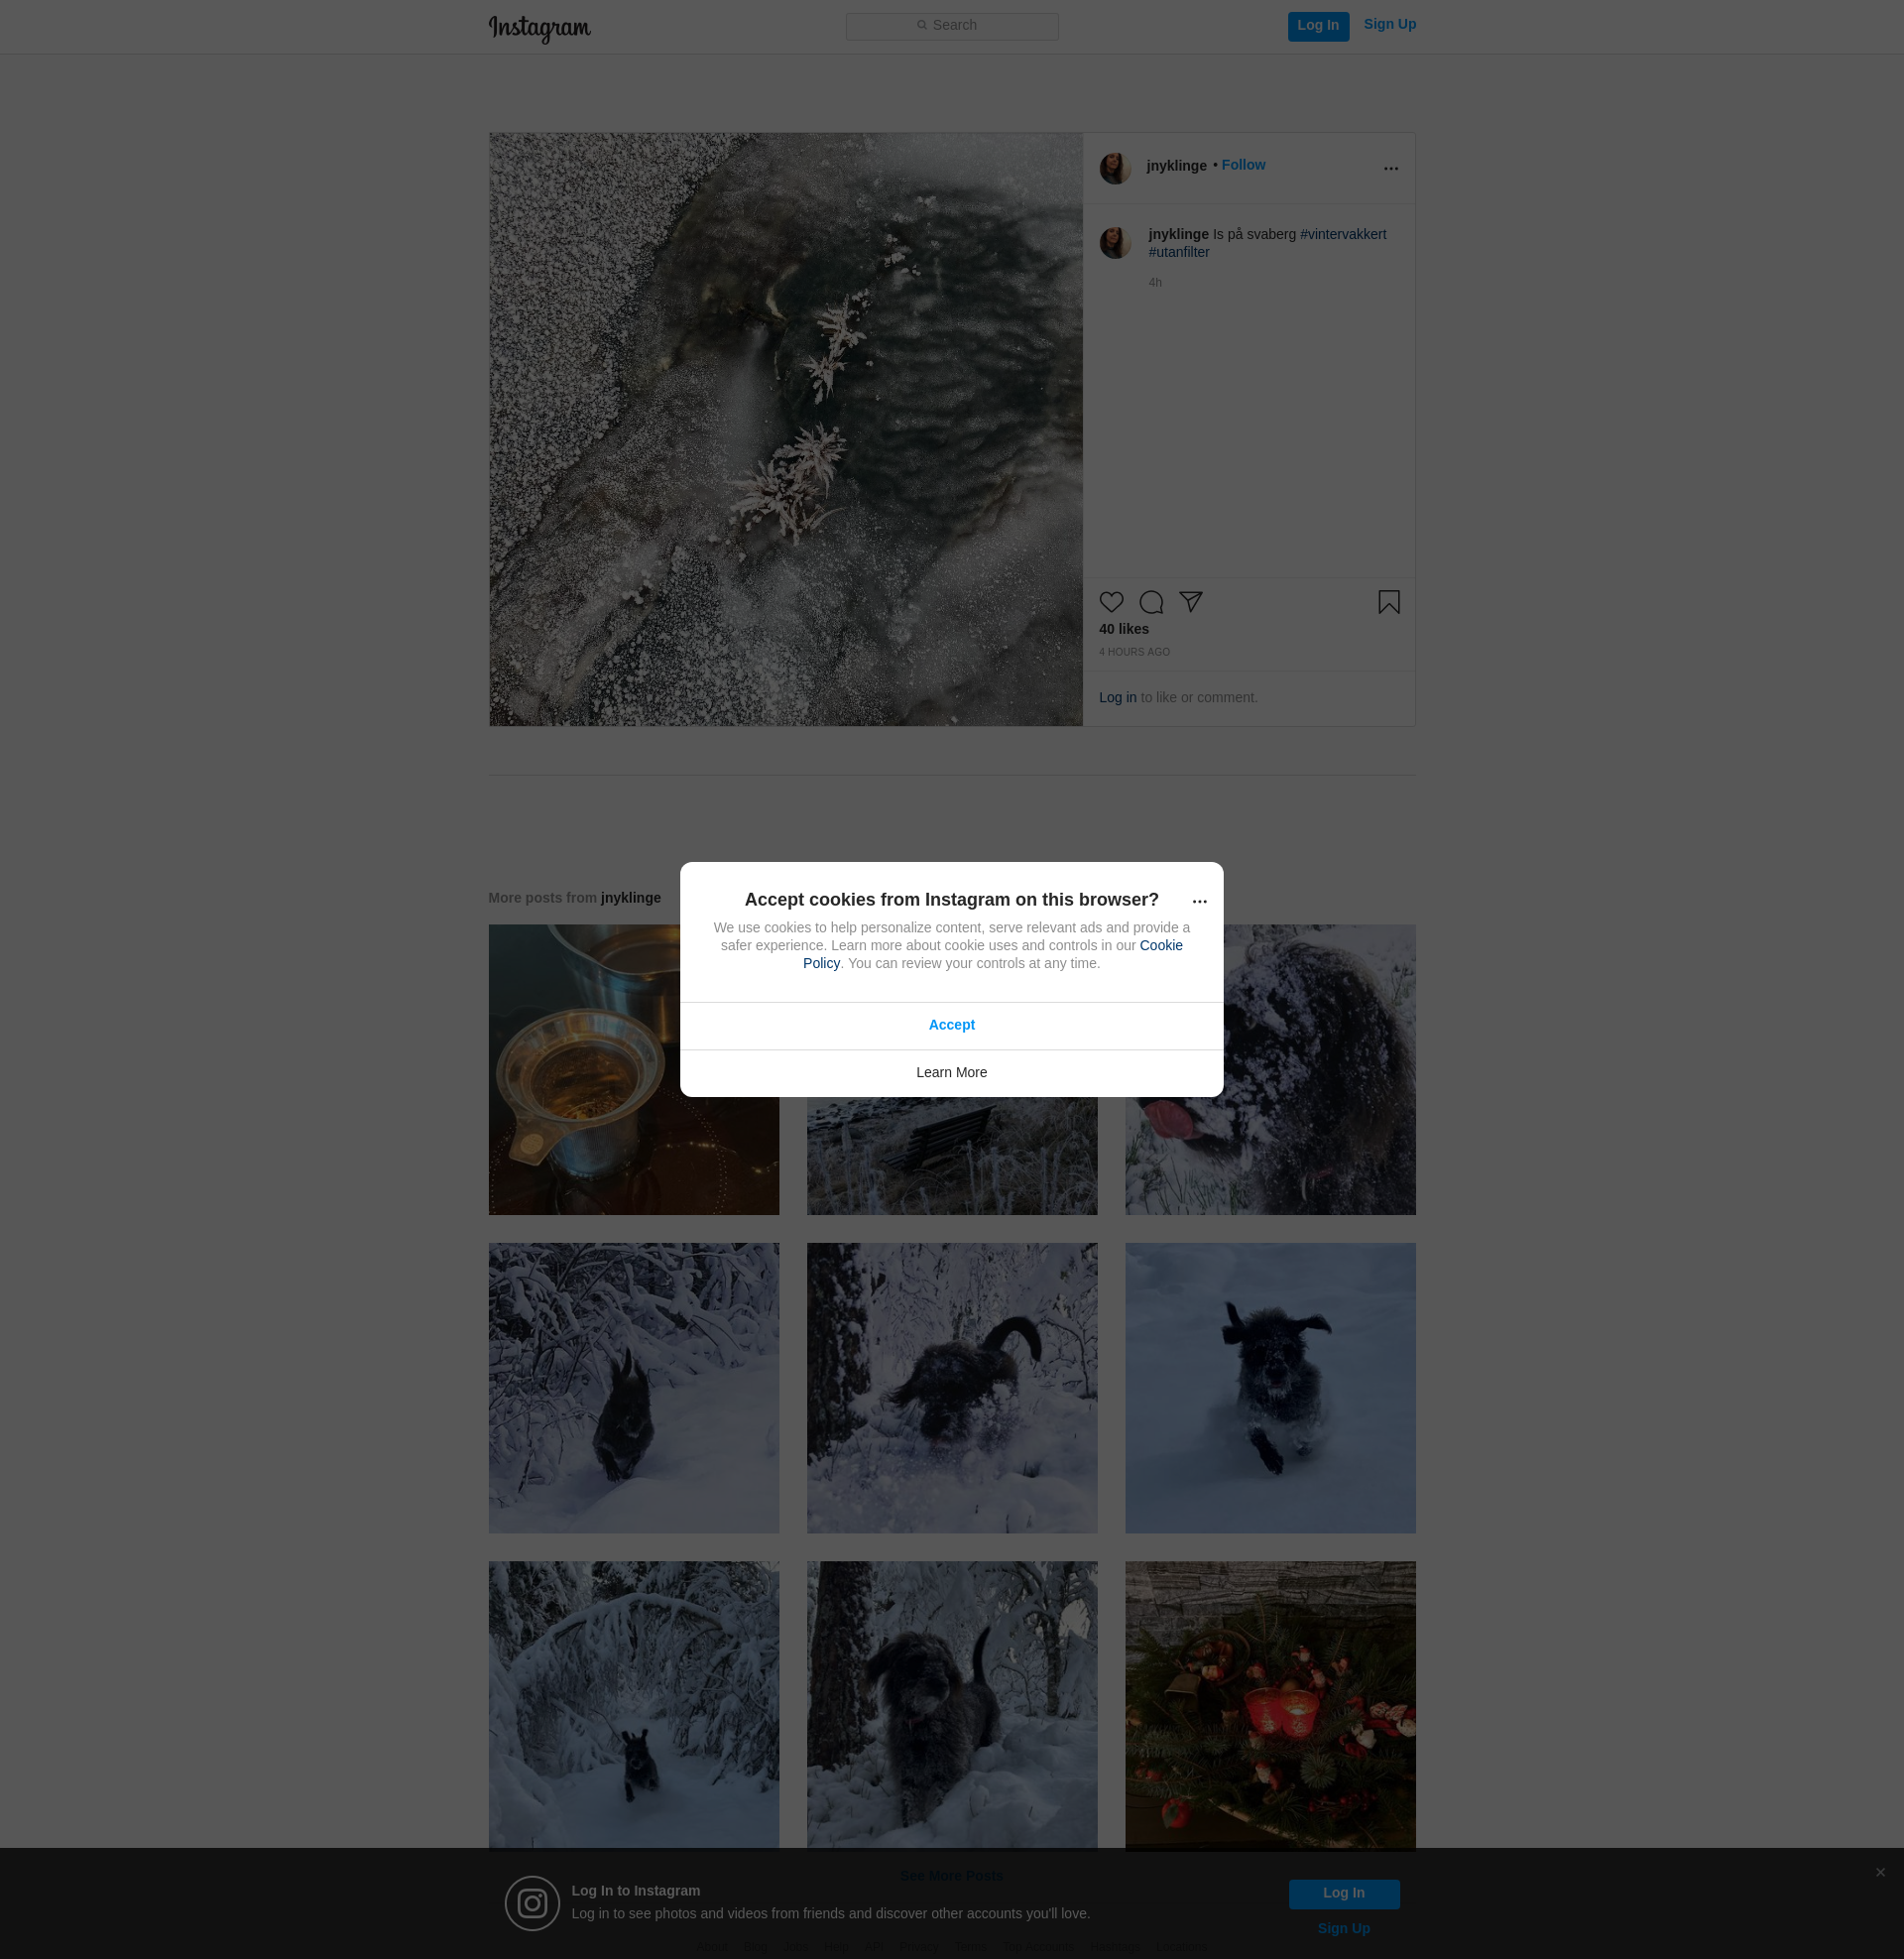The width and height of the screenshot is (1904, 1959).
Task: Click the Instagram logo in header
Action: pos(539,28)
